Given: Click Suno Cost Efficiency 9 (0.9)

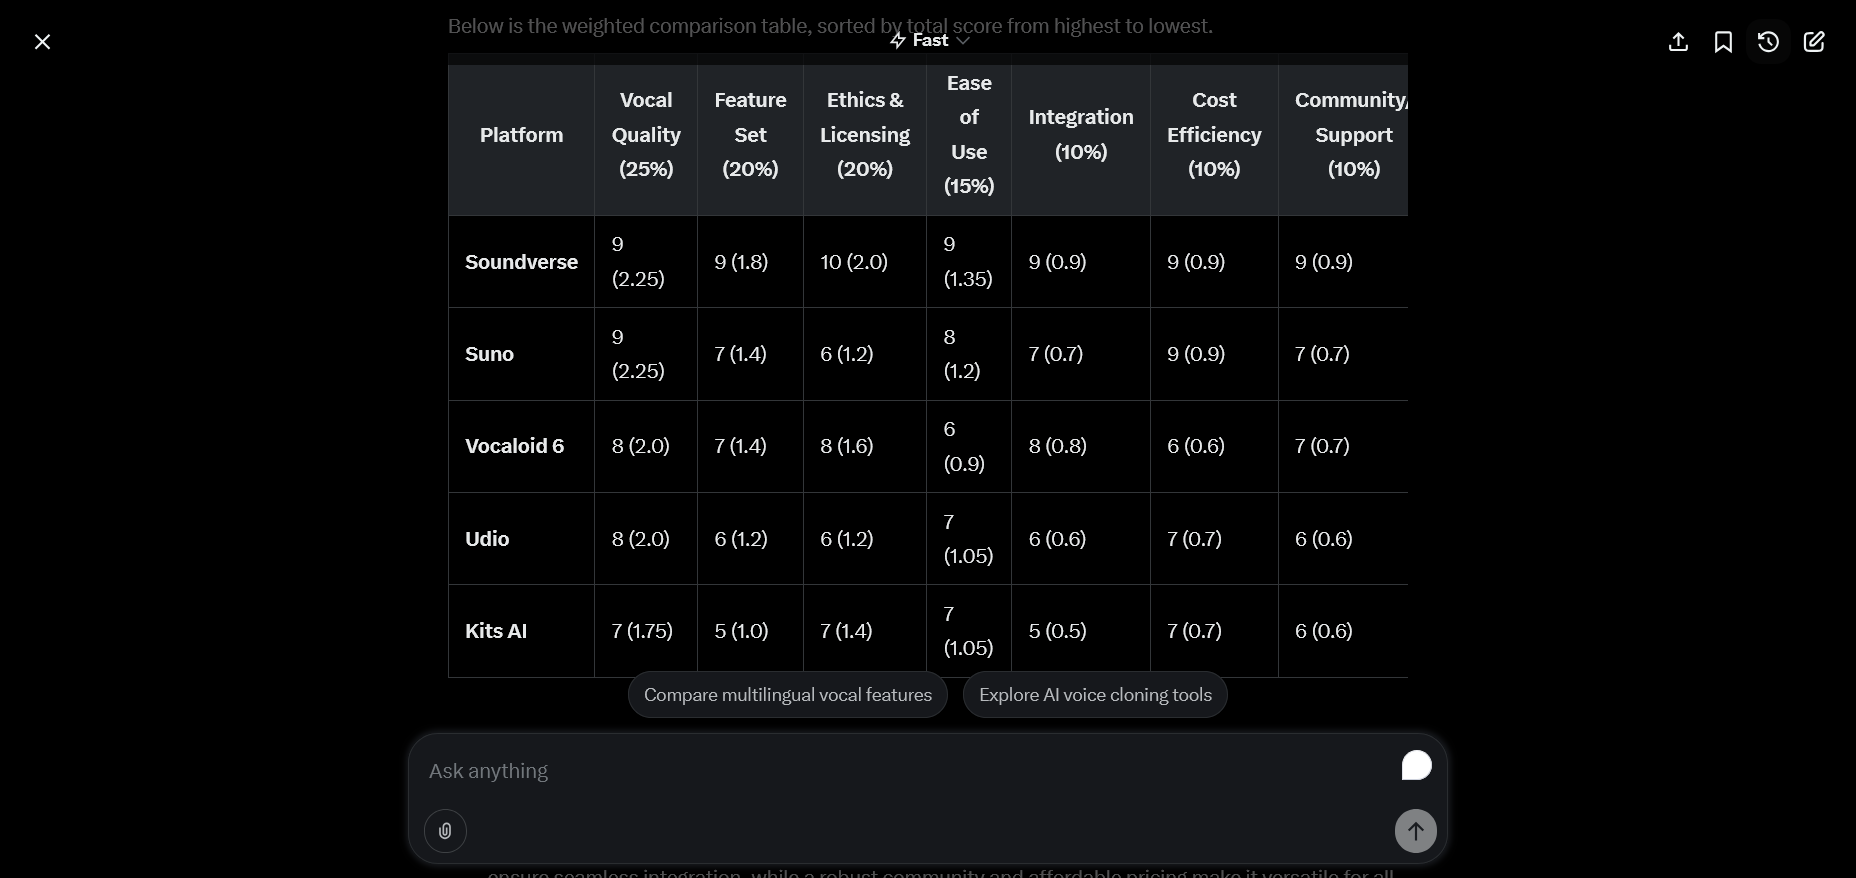Looking at the screenshot, I should click(x=1196, y=354).
